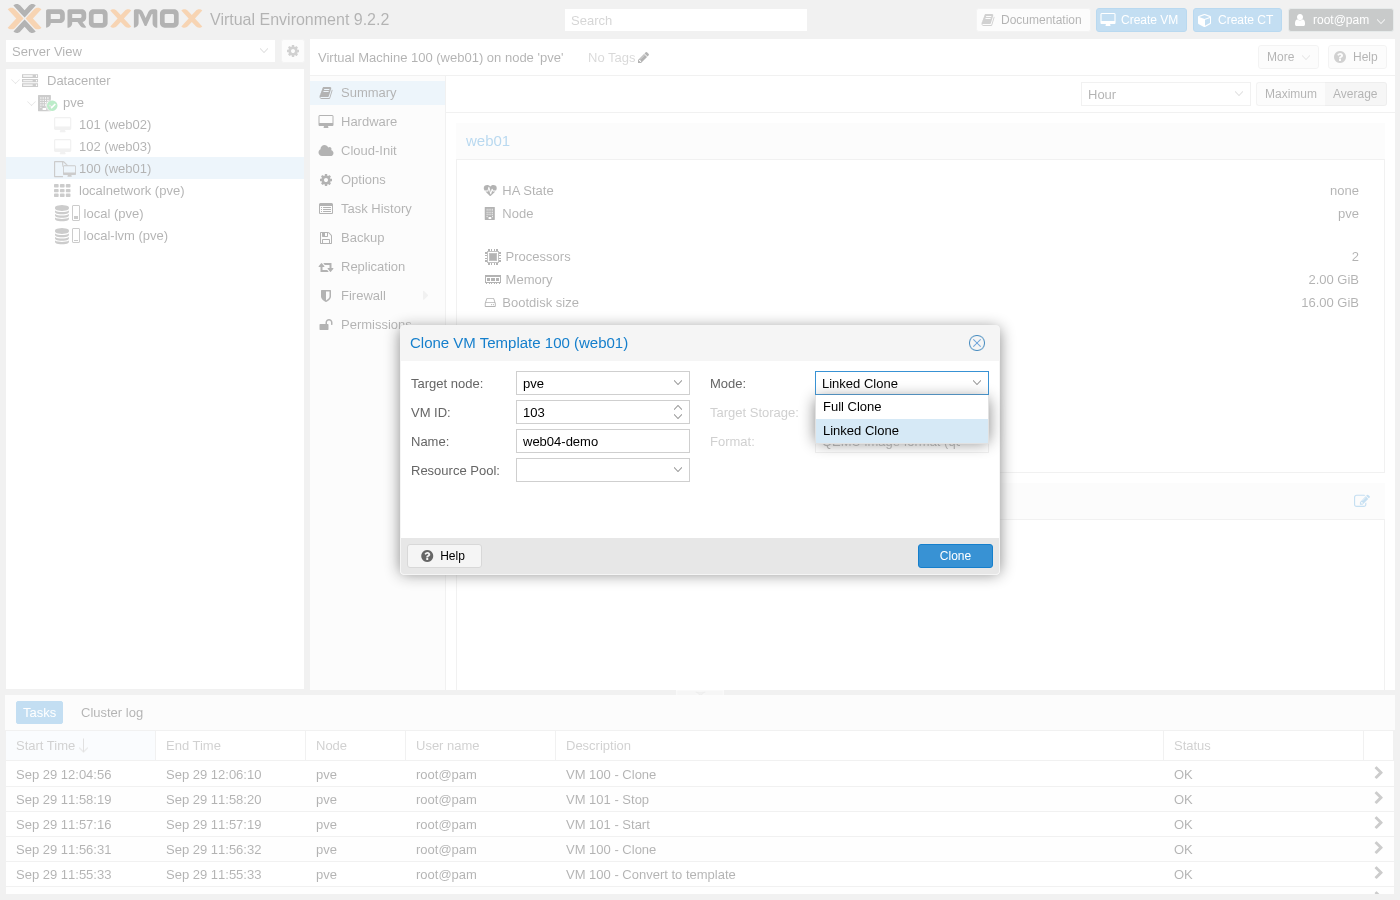Click the Memory icon in summary
Viewport: 1400px width, 900px height.
(492, 280)
